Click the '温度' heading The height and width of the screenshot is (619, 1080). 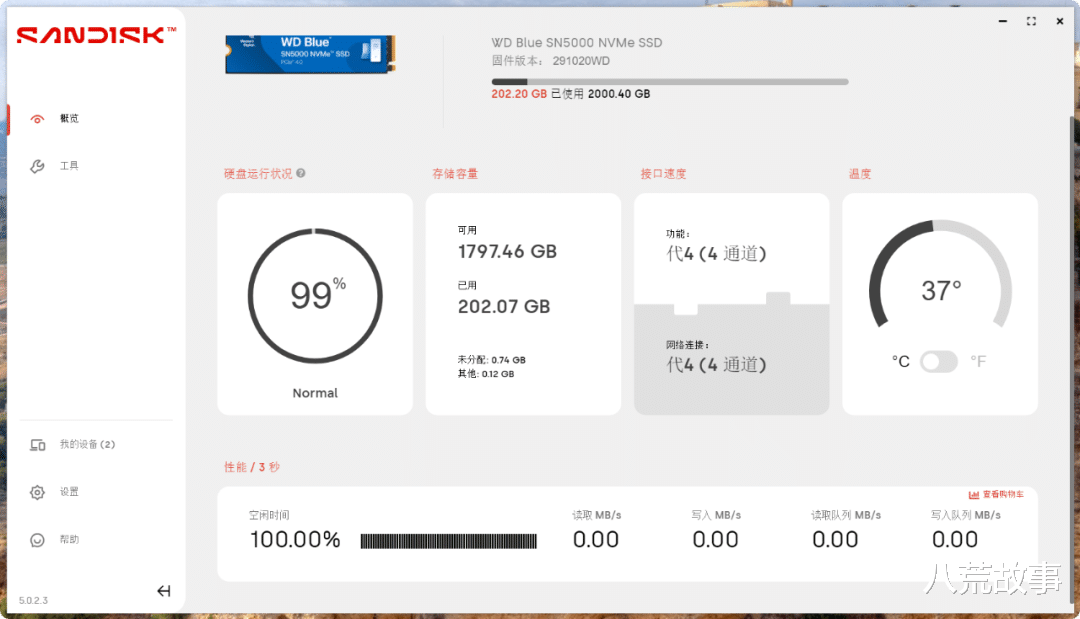click(x=860, y=174)
